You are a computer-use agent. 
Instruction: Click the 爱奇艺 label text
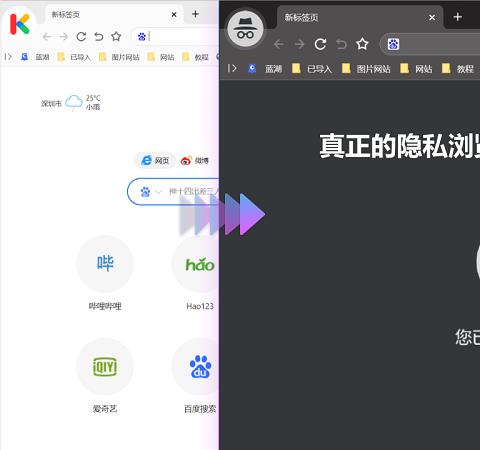click(x=105, y=409)
